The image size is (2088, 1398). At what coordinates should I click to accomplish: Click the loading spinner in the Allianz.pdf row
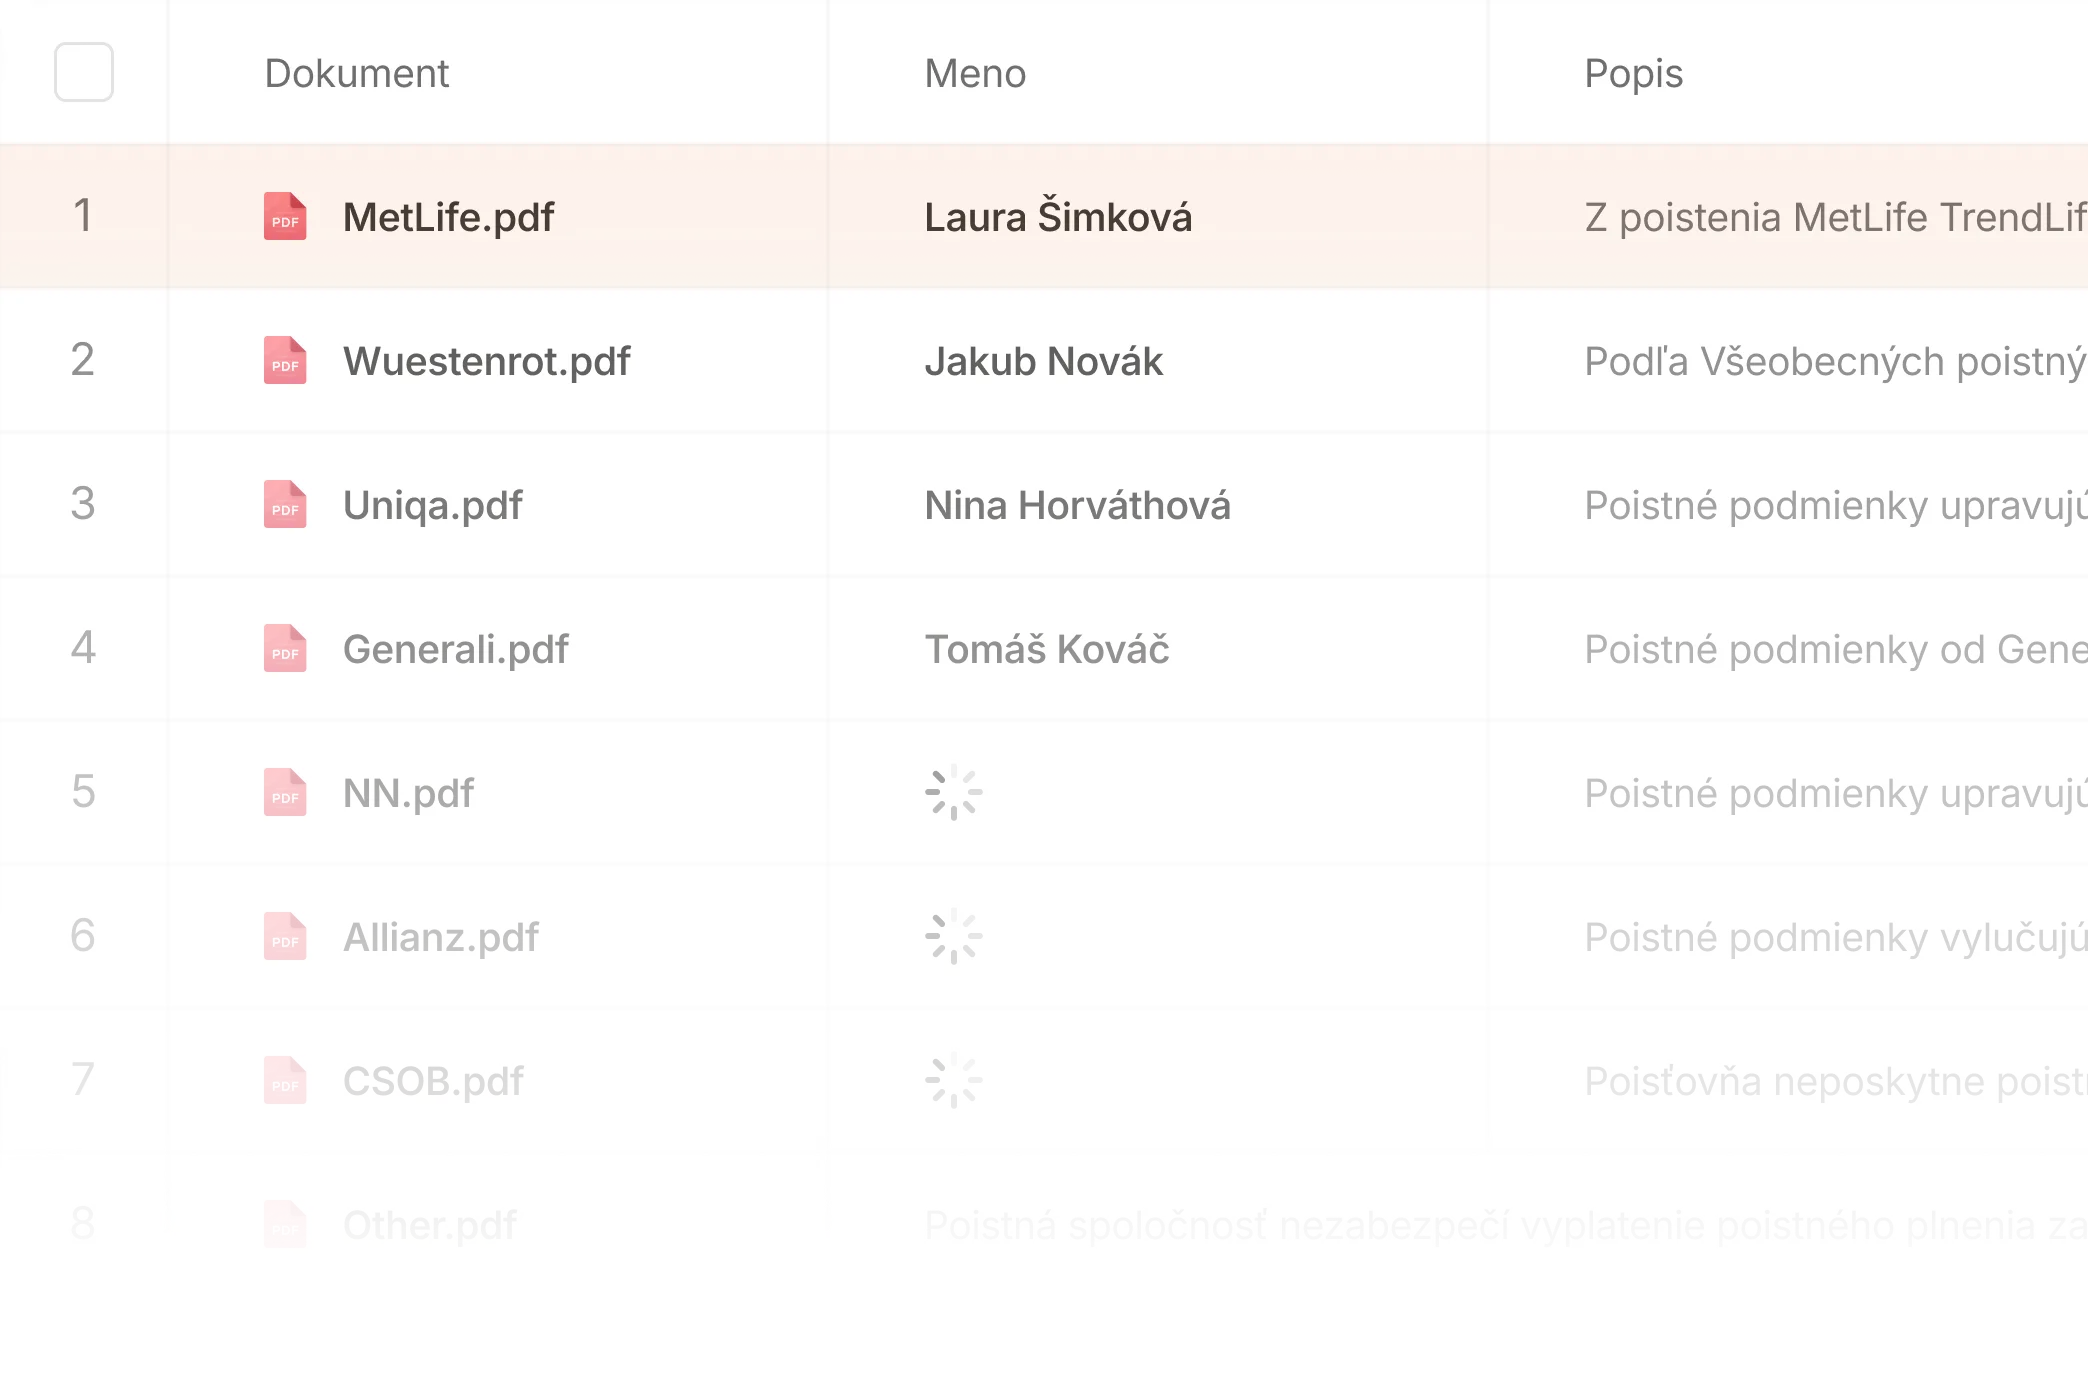click(954, 936)
